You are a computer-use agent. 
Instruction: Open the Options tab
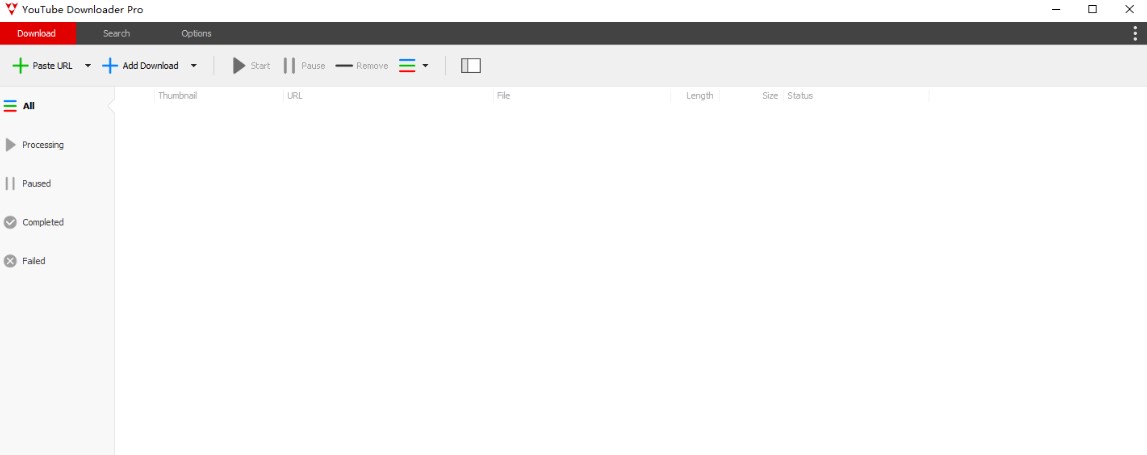196,33
